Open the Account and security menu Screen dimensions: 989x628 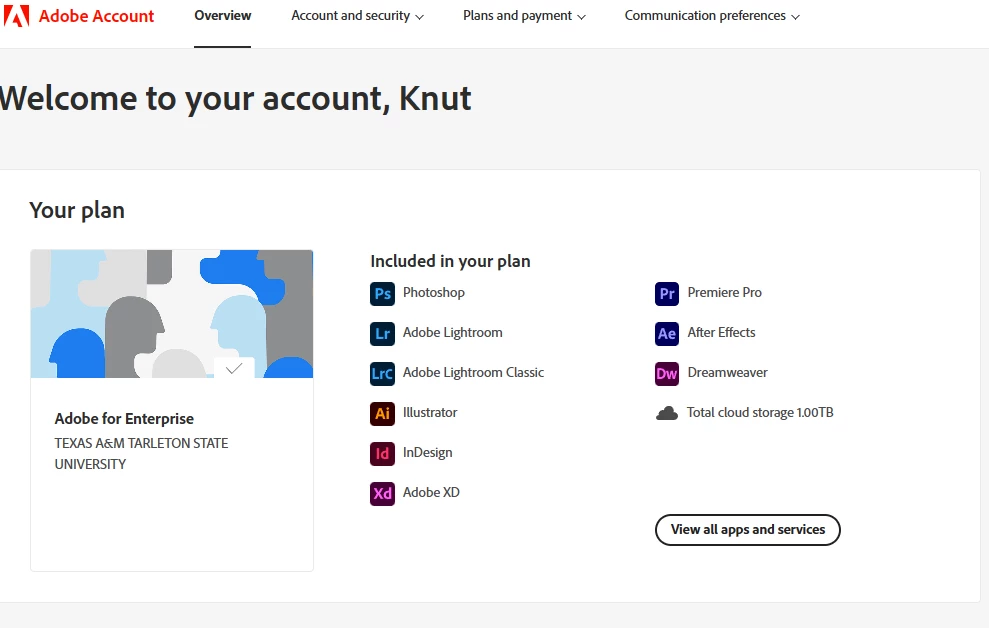[357, 16]
